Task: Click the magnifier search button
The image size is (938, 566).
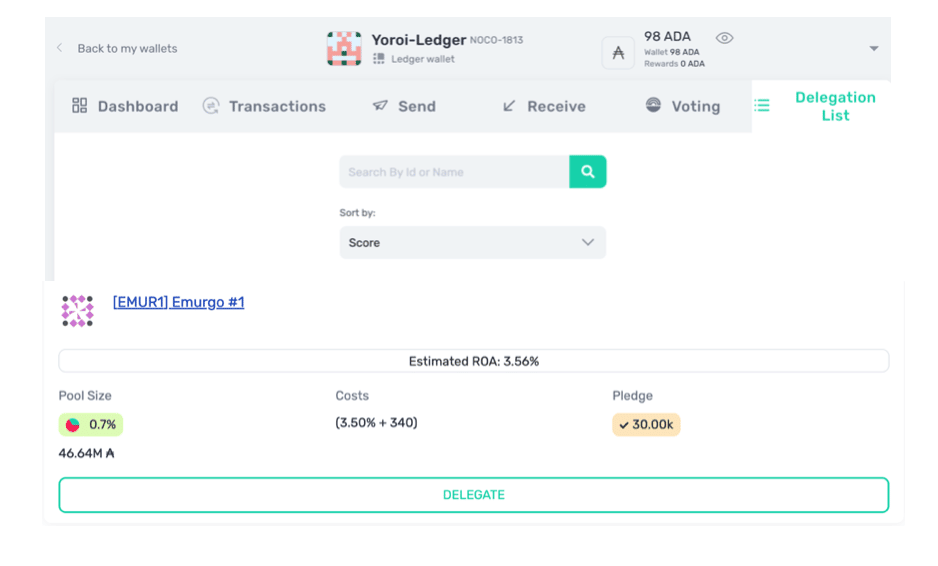Action: point(588,172)
